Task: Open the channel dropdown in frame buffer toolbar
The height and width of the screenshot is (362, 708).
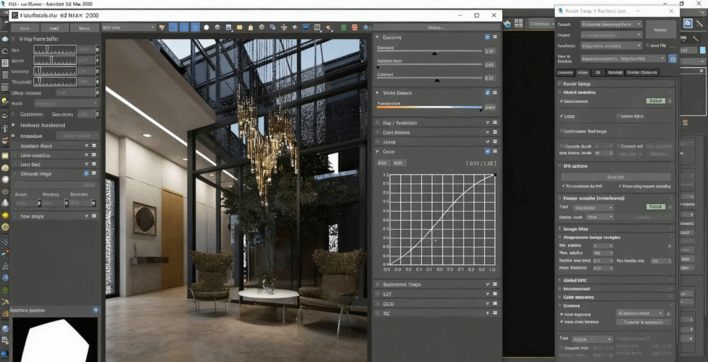Action: click(x=129, y=28)
